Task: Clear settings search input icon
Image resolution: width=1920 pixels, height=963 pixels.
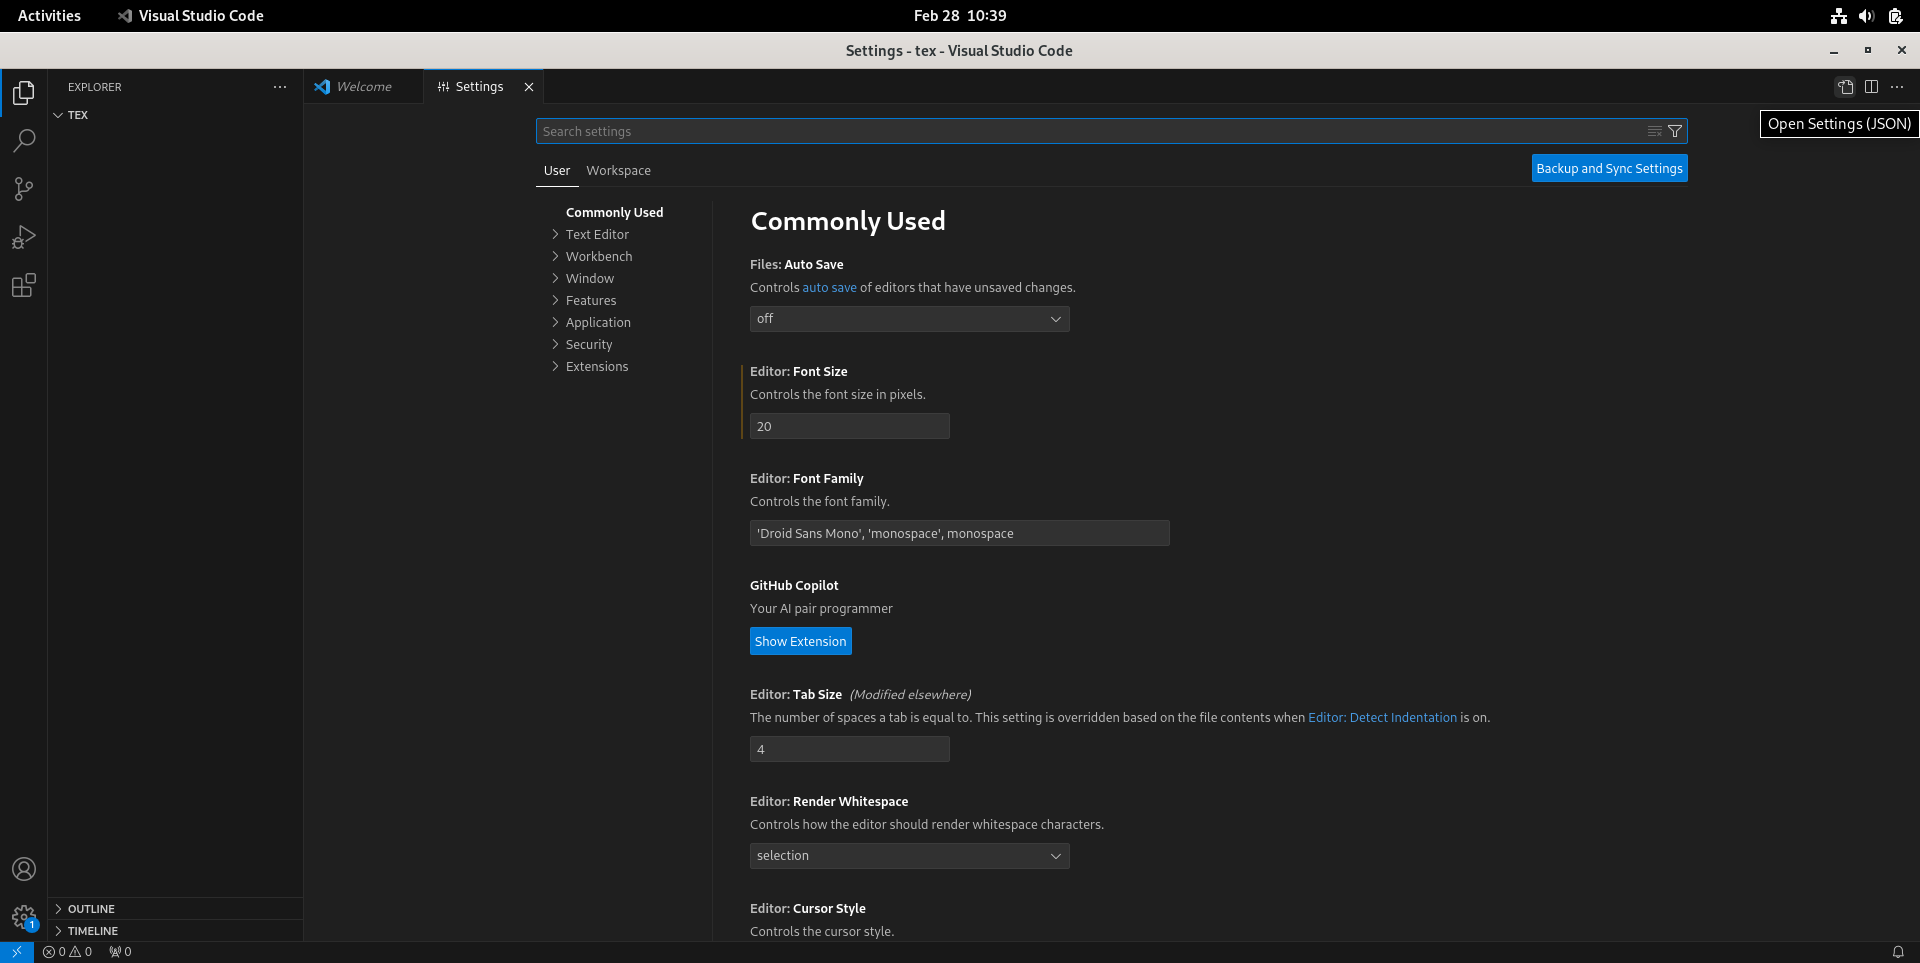Action: (x=1655, y=131)
